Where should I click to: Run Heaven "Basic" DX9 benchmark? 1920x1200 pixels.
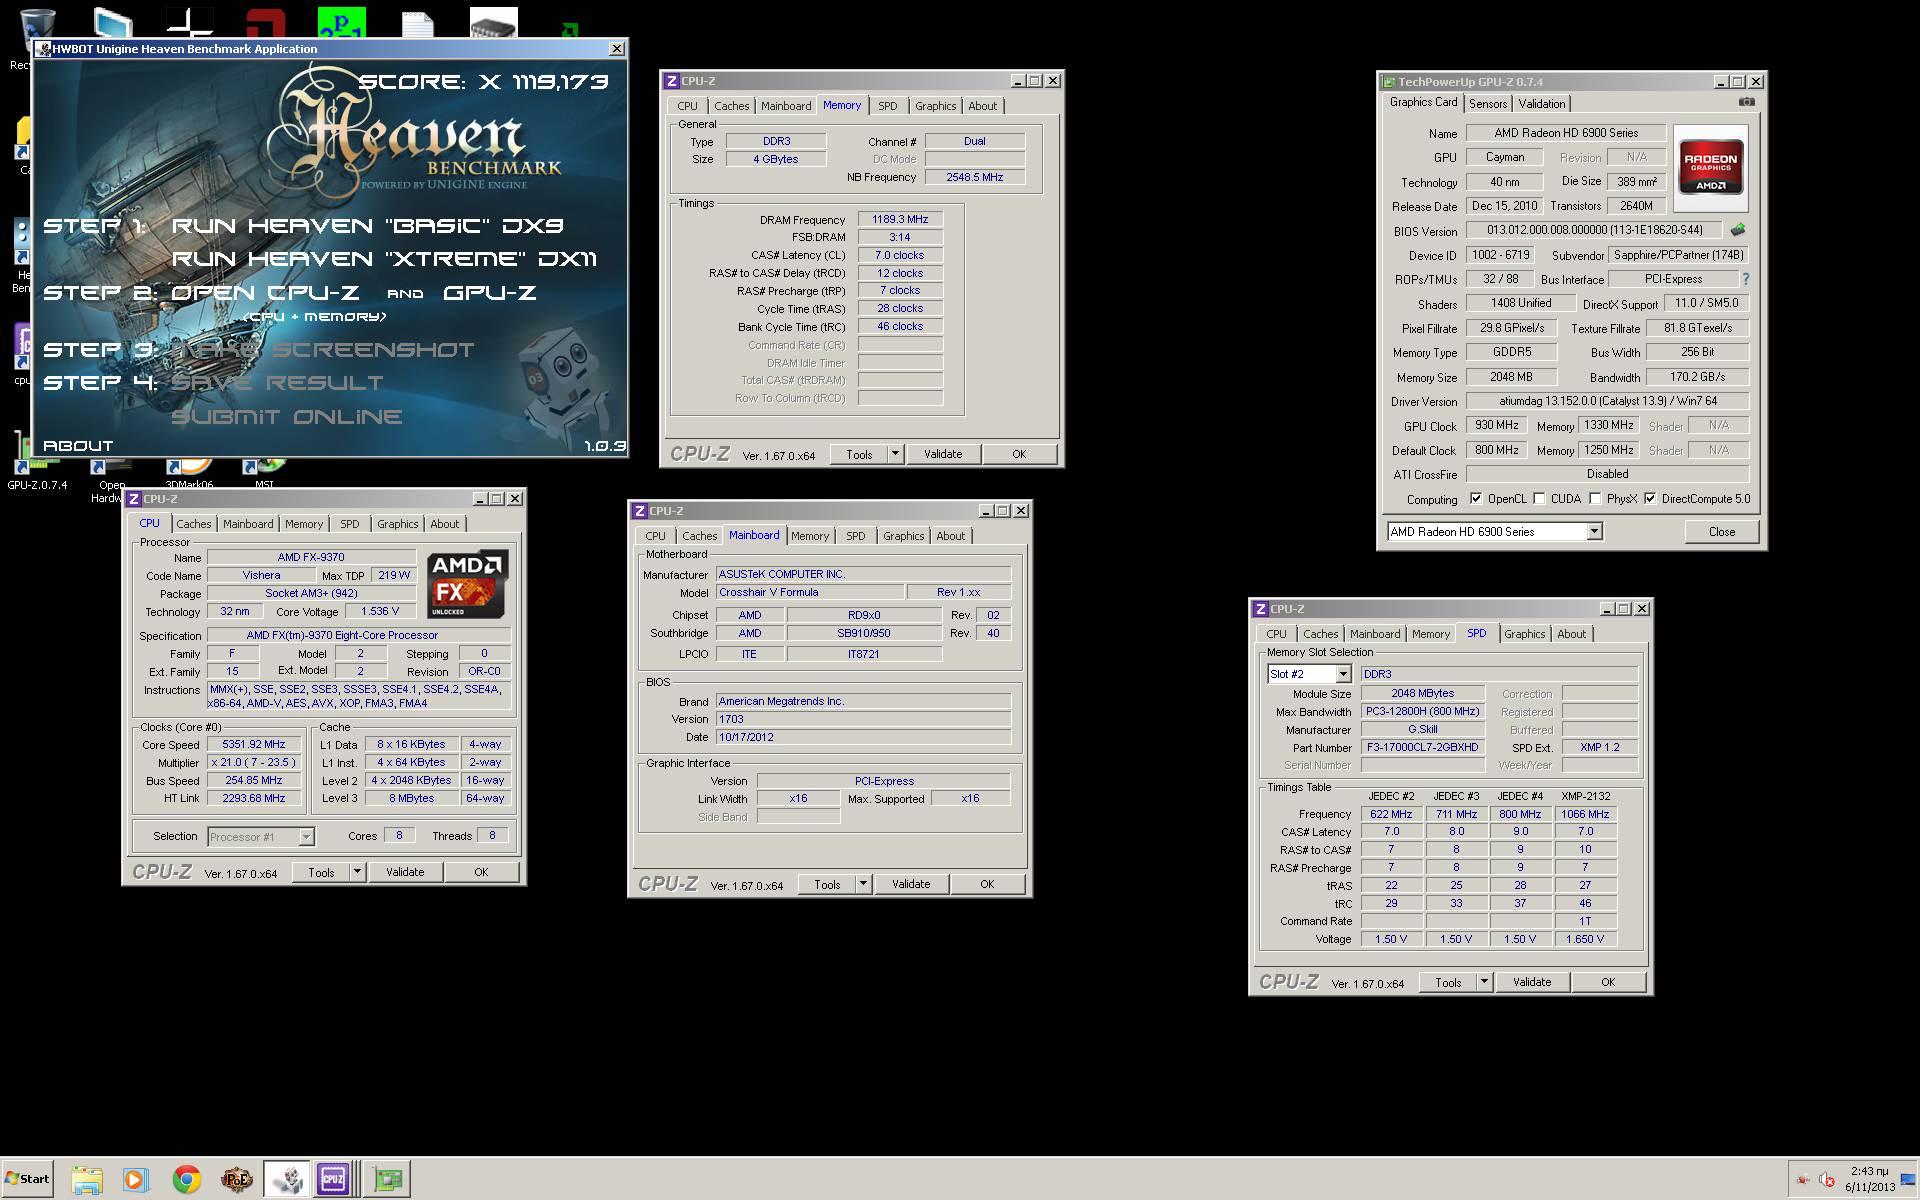click(x=367, y=226)
